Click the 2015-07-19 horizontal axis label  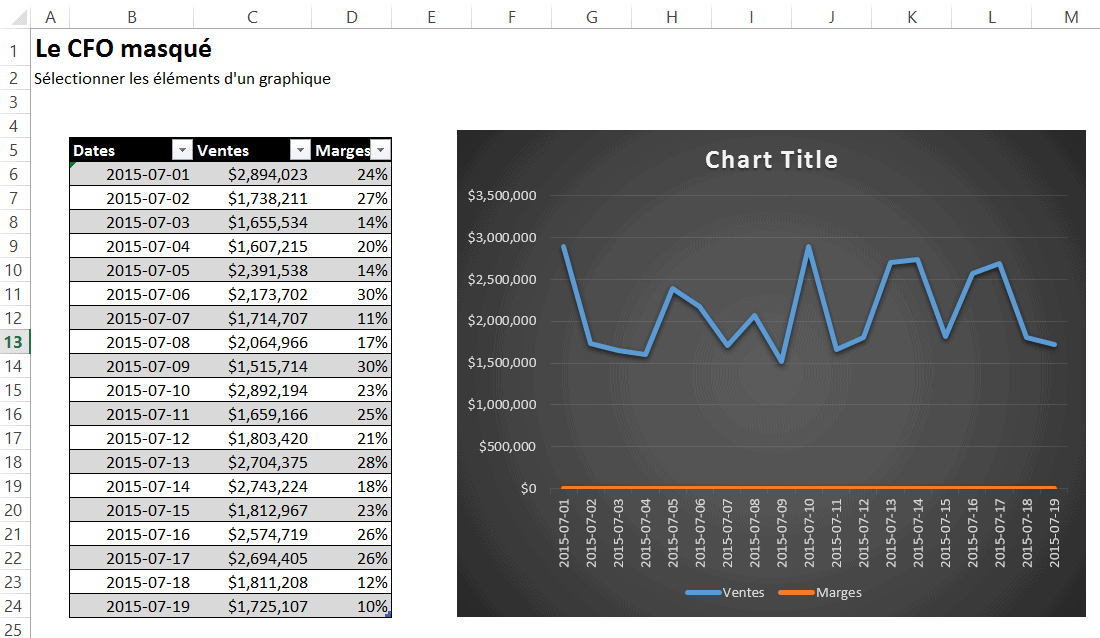(x=1053, y=534)
